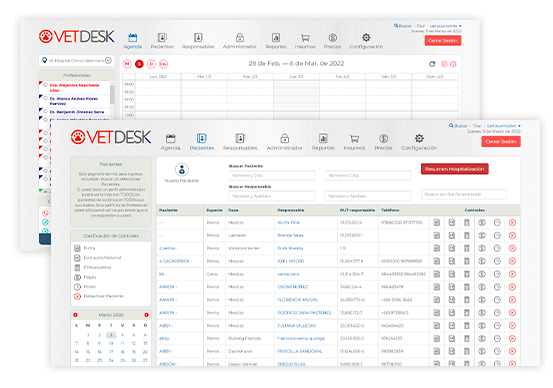Open Administrador lock icon in front window
Image resolution: width=553 pixels, height=388 pixels.
[x=285, y=138]
